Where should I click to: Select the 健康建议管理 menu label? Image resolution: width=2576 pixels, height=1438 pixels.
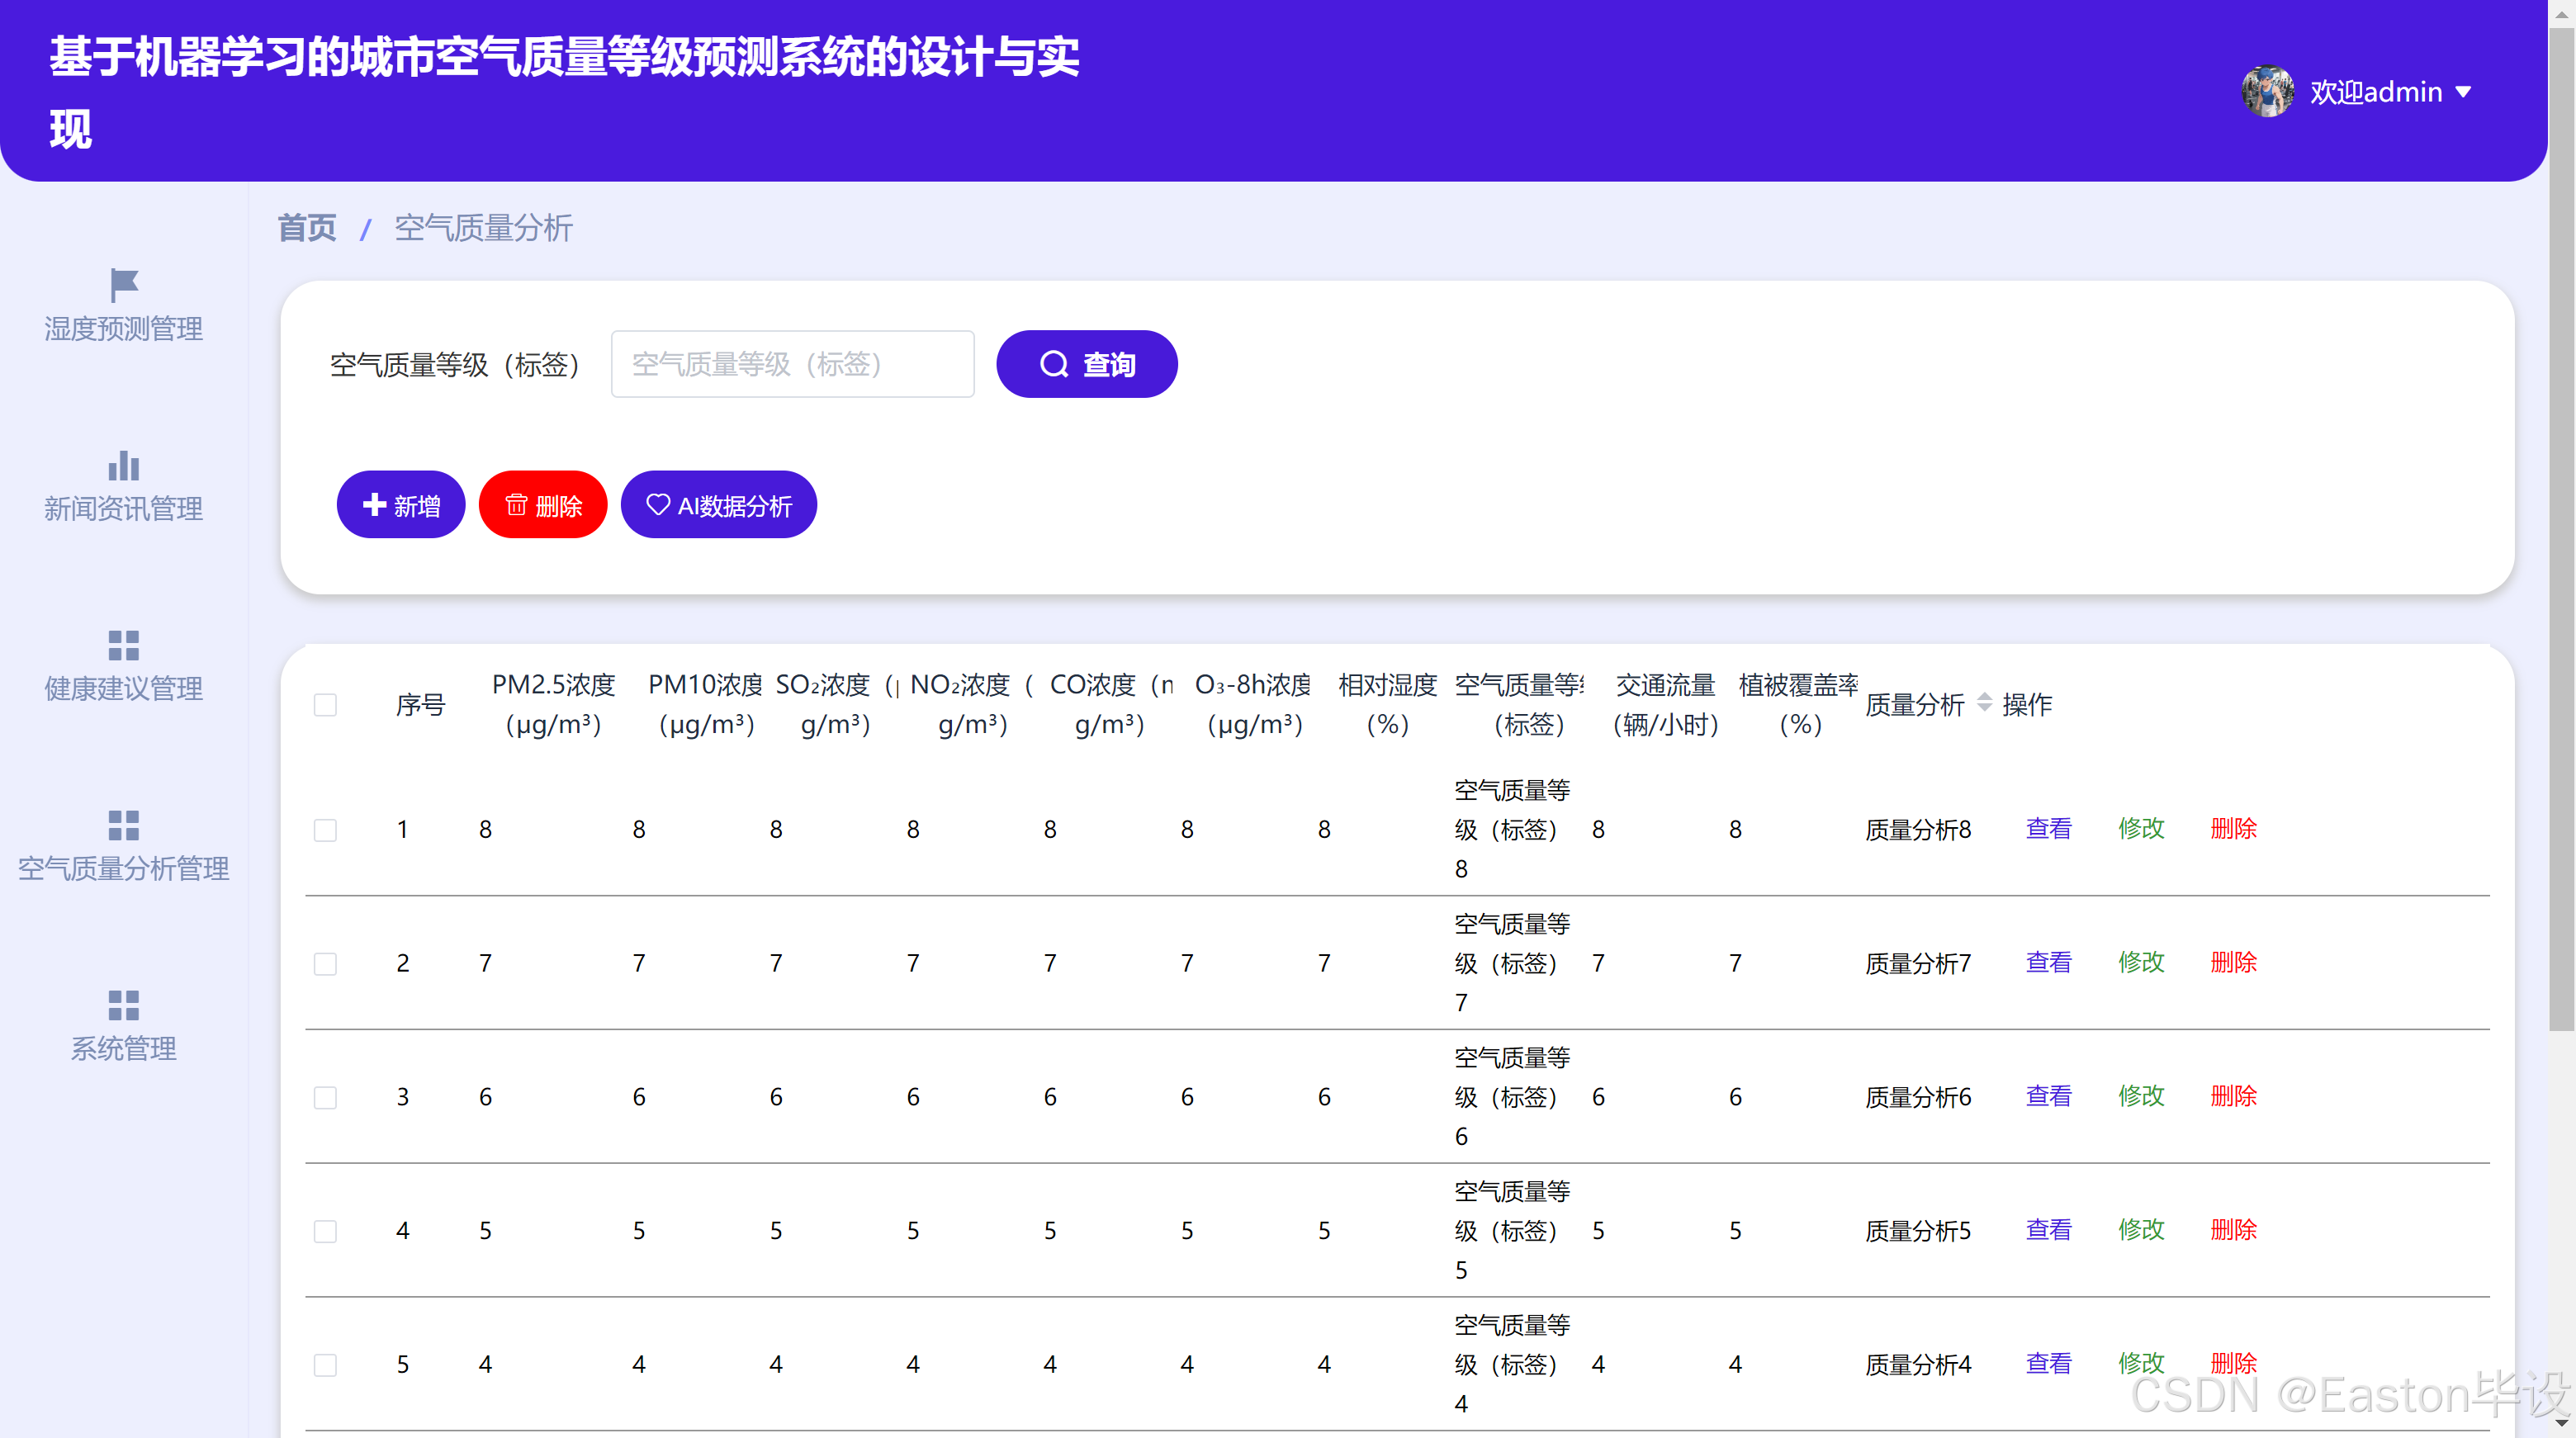[x=123, y=689]
